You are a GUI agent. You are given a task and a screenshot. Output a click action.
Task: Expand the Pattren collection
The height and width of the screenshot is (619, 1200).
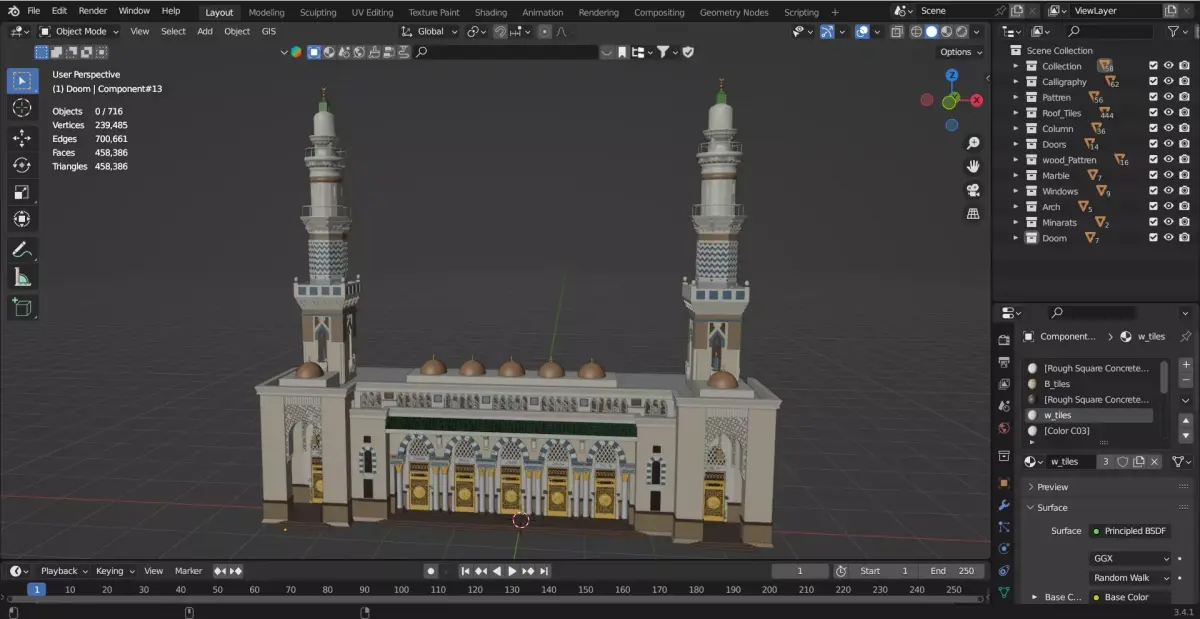coord(1016,97)
